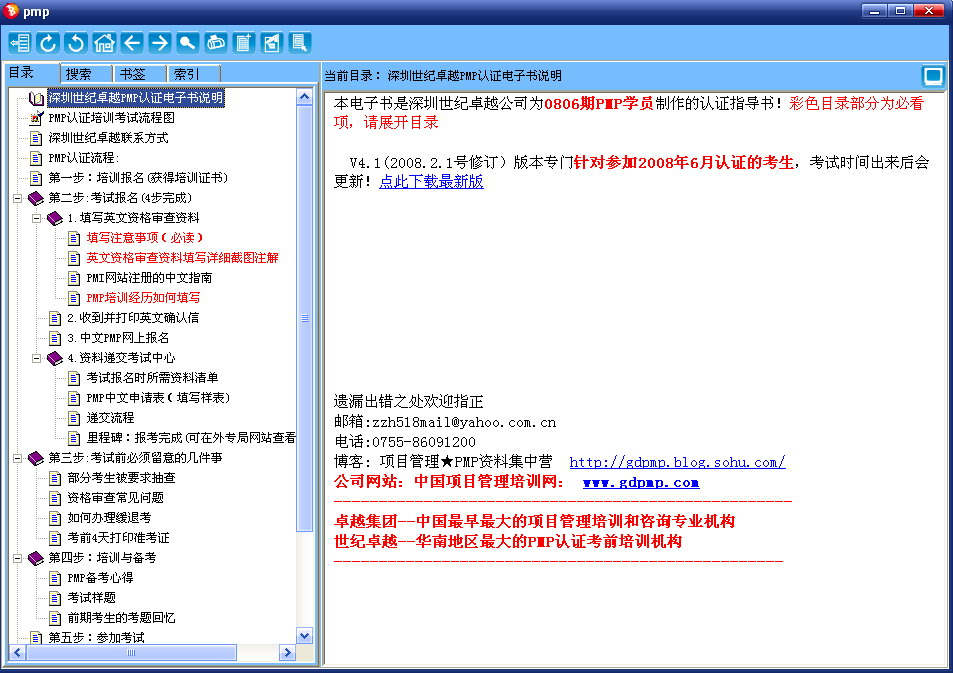
Task: Open the magnifier search tool icon
Action: click(187, 43)
